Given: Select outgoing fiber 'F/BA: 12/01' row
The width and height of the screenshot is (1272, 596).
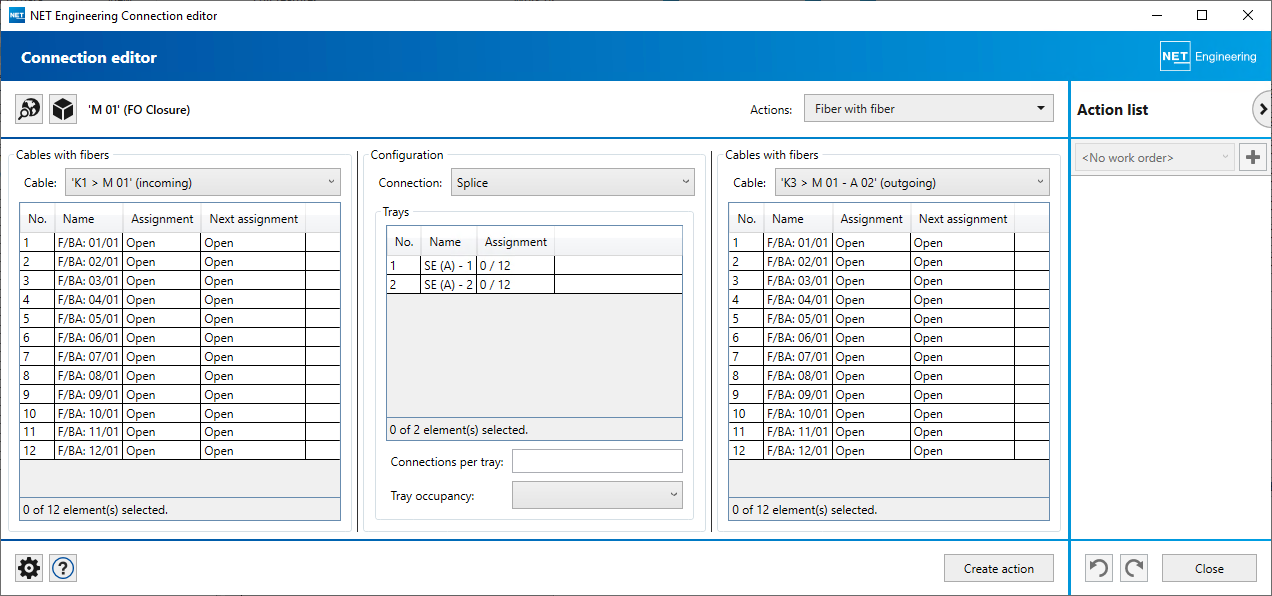Looking at the screenshot, I should (889, 451).
